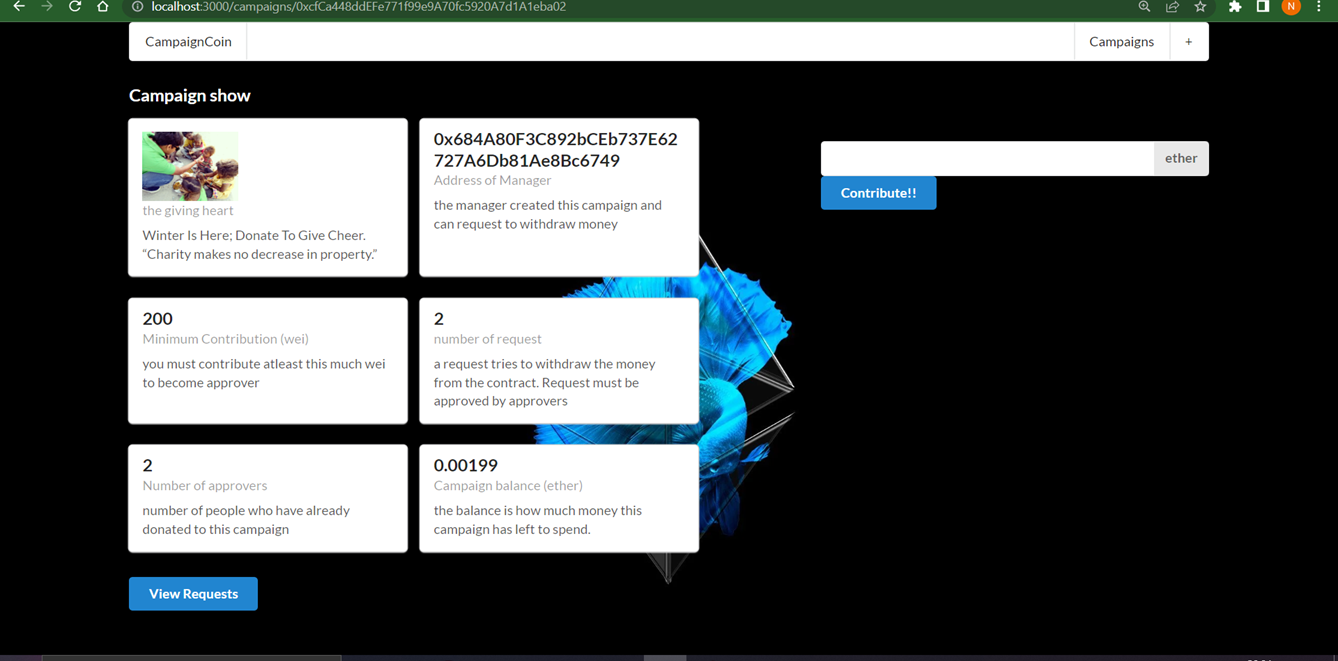This screenshot has width=1338, height=661.
Task: Click the browser forward arrow icon
Action: pyautogui.click(x=47, y=7)
